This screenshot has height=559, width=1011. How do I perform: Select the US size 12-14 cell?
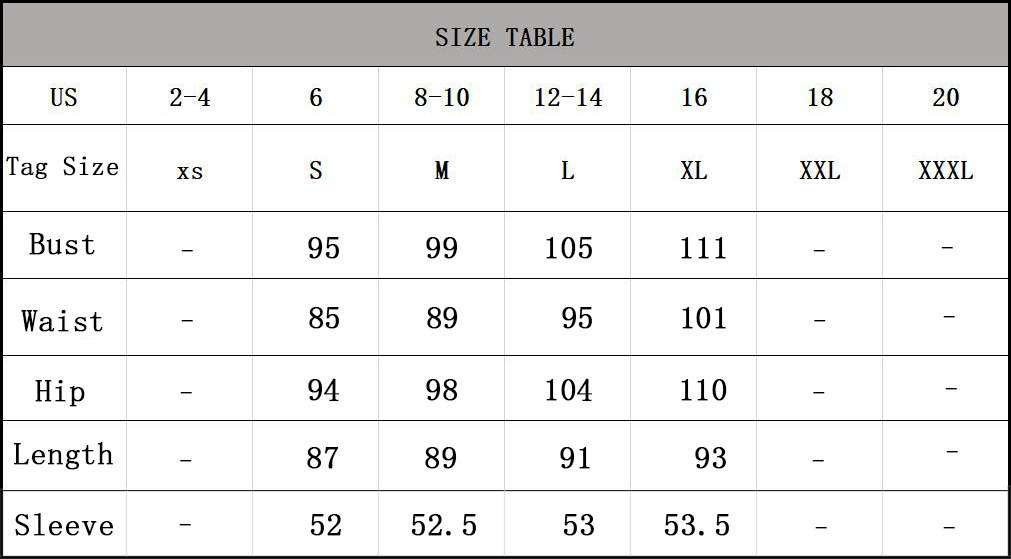tap(568, 97)
